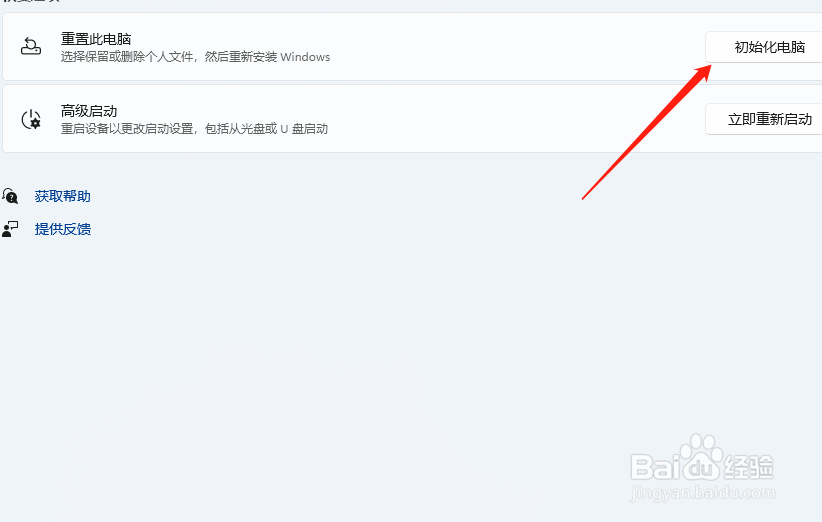This screenshot has width=822, height=522.
Task: Open the 获取帮助 link
Action: pos(62,196)
